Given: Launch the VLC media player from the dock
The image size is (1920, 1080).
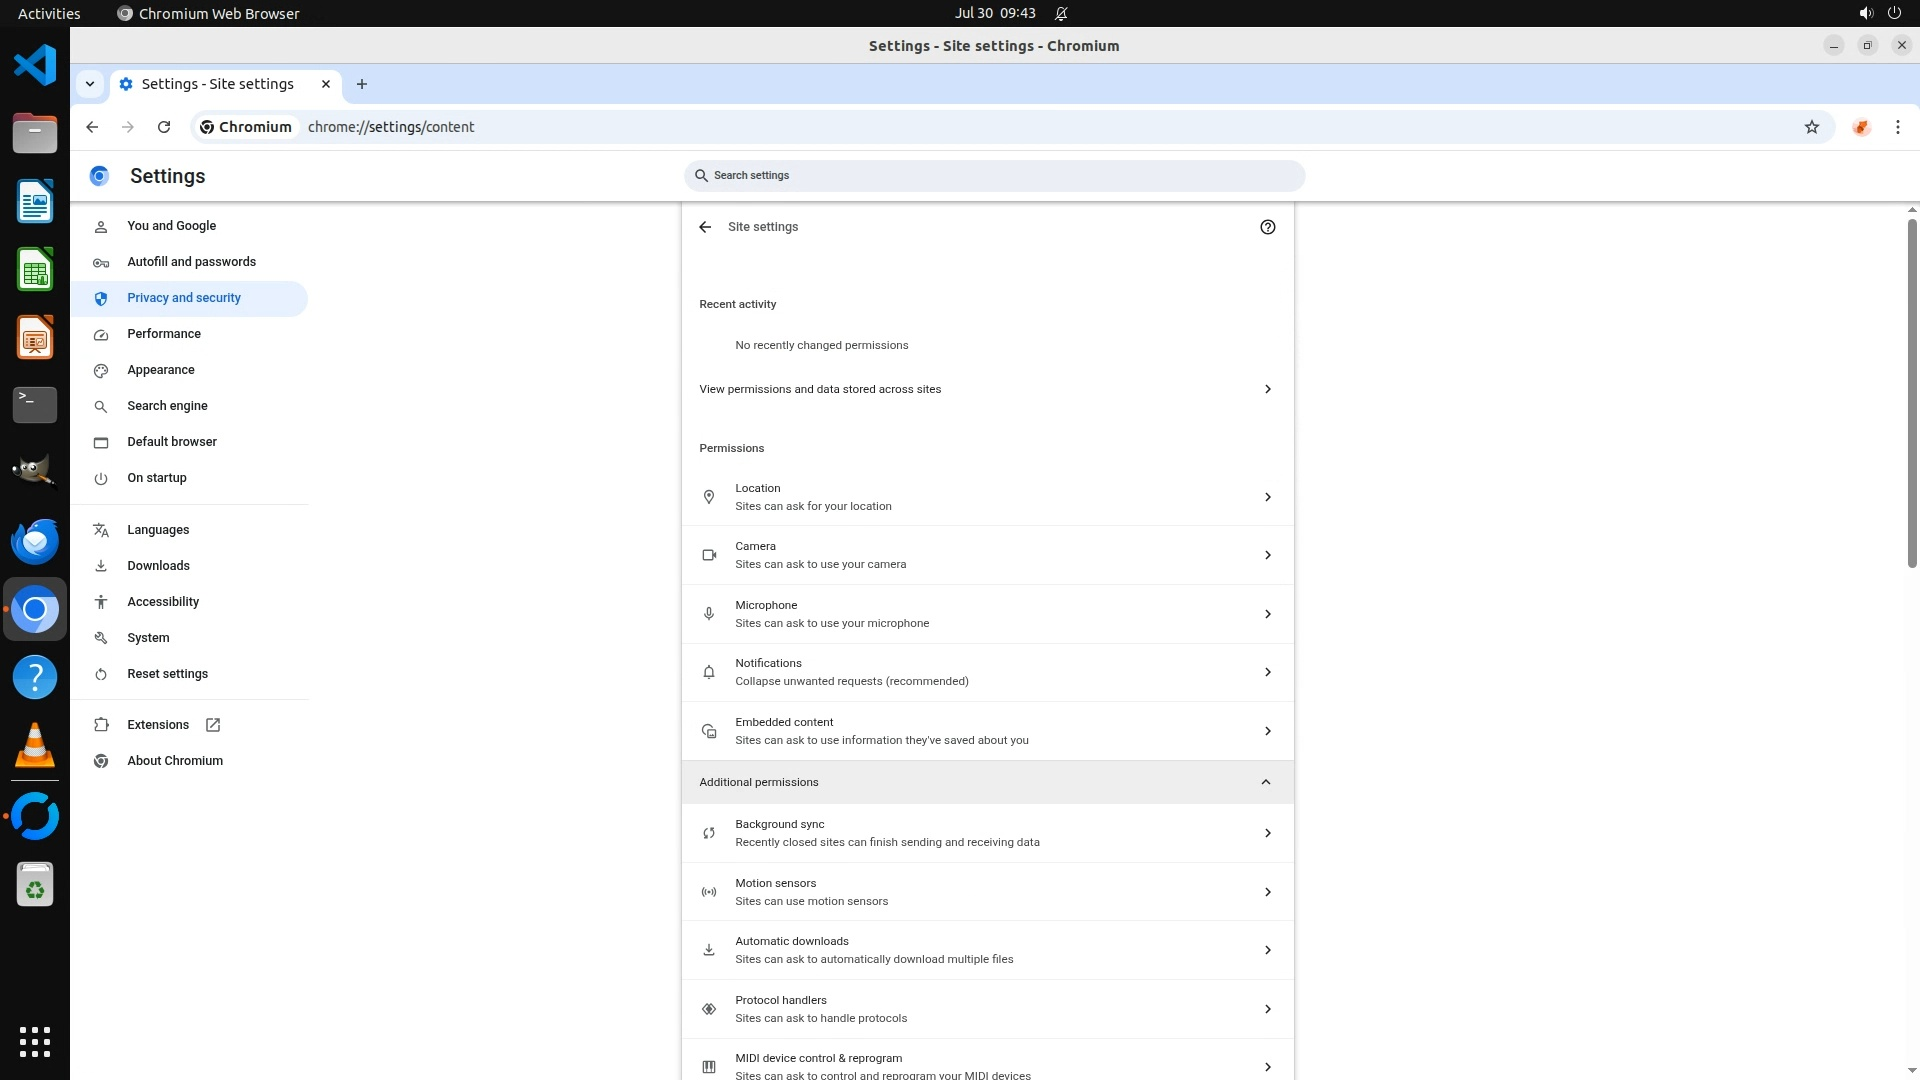Looking at the screenshot, I should click(x=34, y=745).
